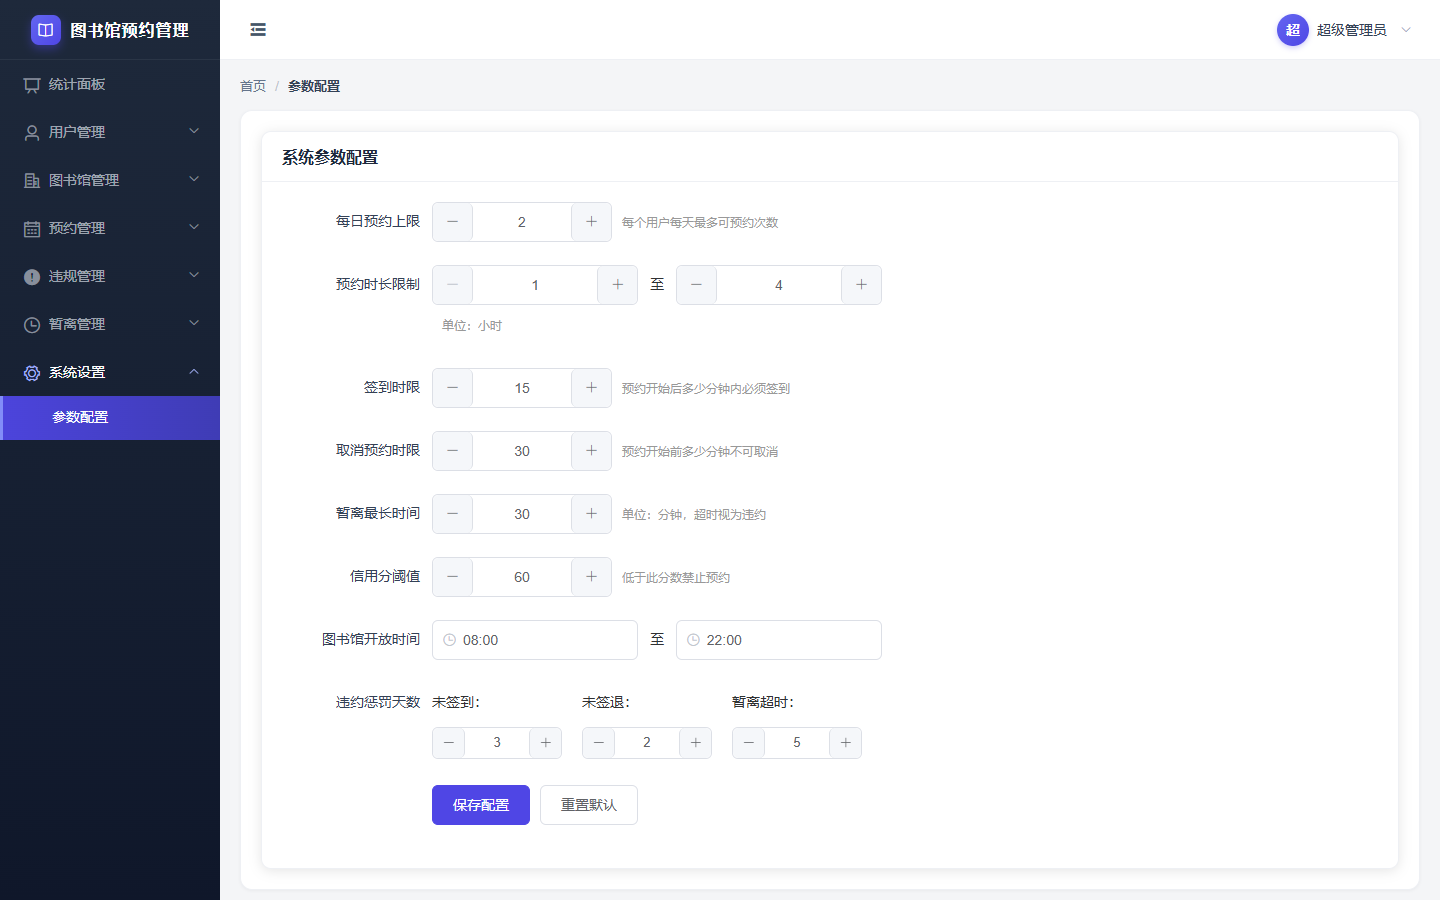Expand the 用户管理 menu
This screenshot has height=900, width=1440.
pyautogui.click(x=110, y=132)
